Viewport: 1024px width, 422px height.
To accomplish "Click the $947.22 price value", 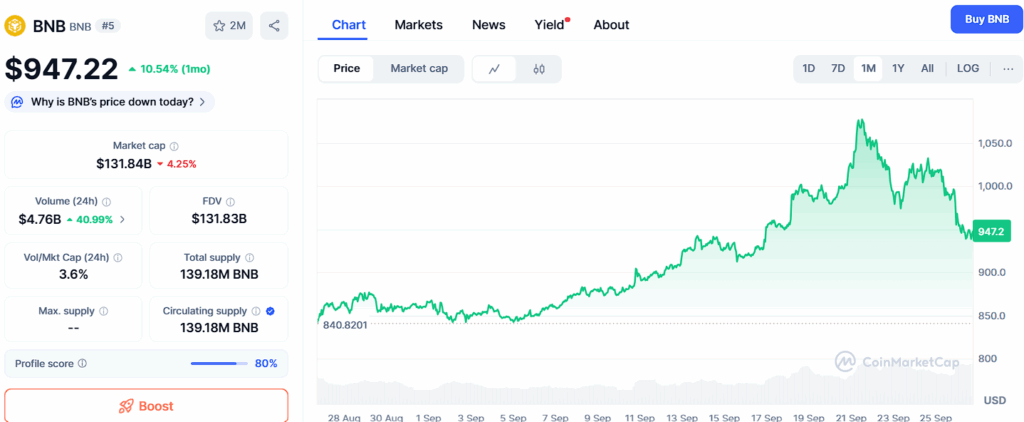I will pyautogui.click(x=62, y=69).
